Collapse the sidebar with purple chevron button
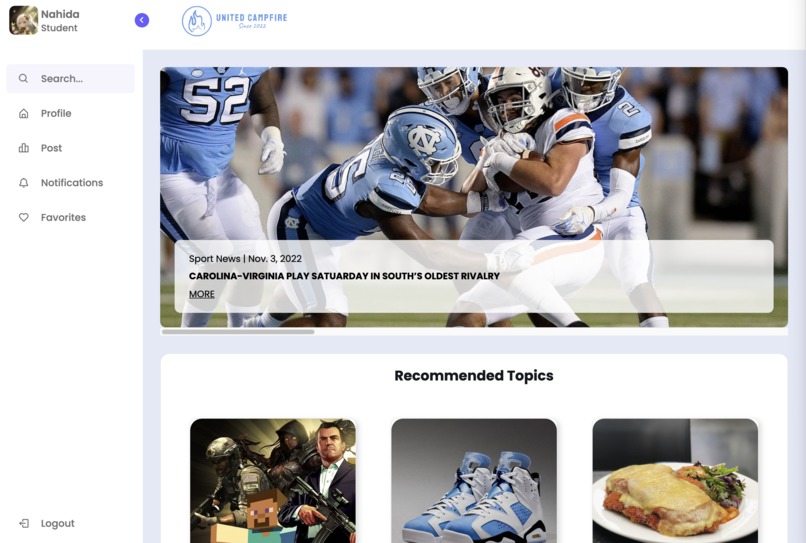806x543 pixels. pyautogui.click(x=142, y=20)
